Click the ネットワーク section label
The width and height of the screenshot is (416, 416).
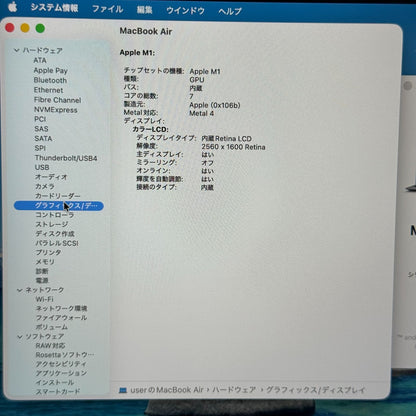point(45,290)
